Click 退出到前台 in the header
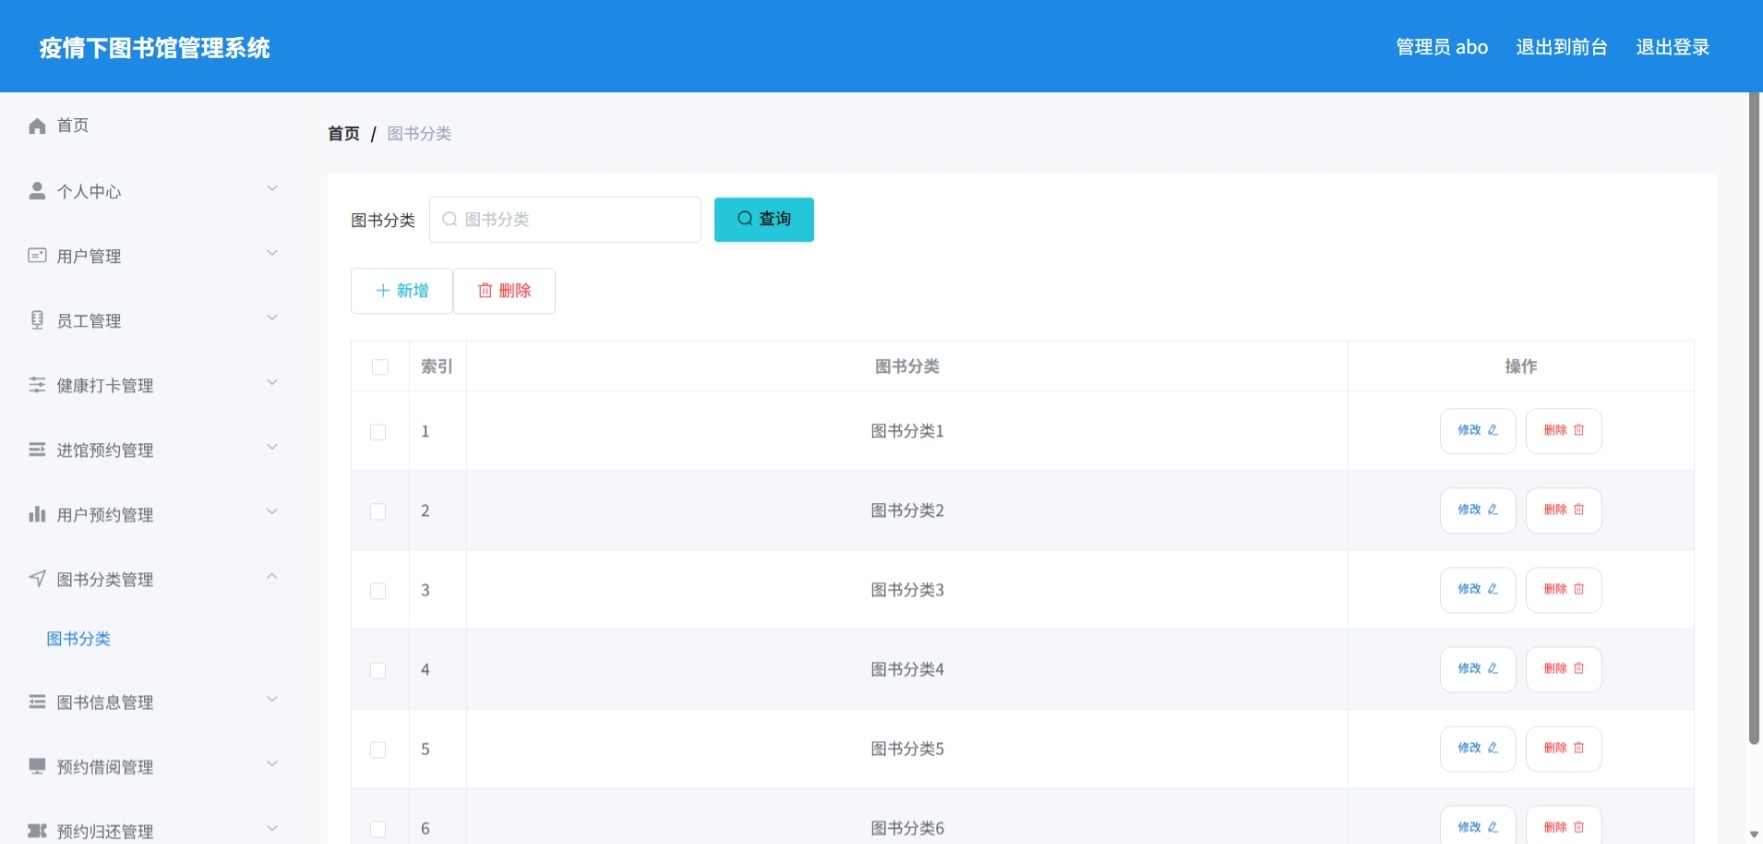1763x844 pixels. (x=1561, y=47)
